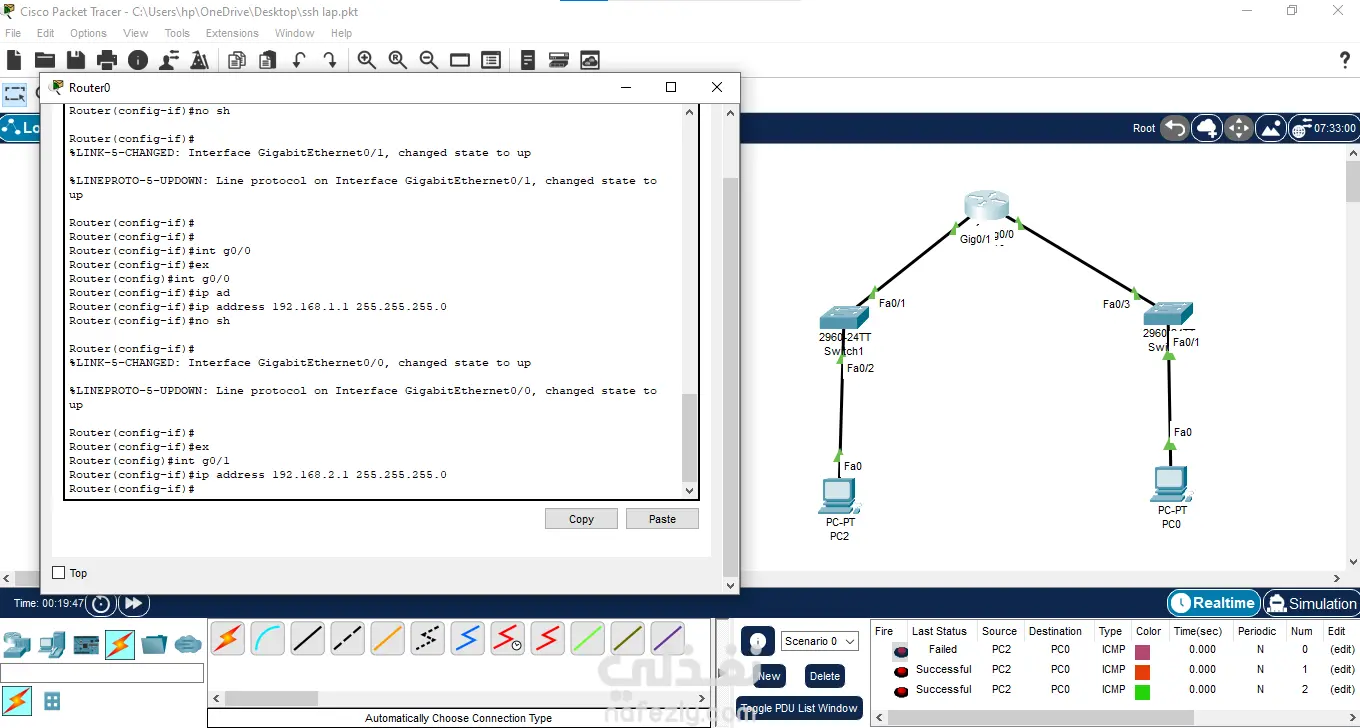Zoom out of the workspace
This screenshot has width=1360, height=728.
pyautogui.click(x=429, y=60)
